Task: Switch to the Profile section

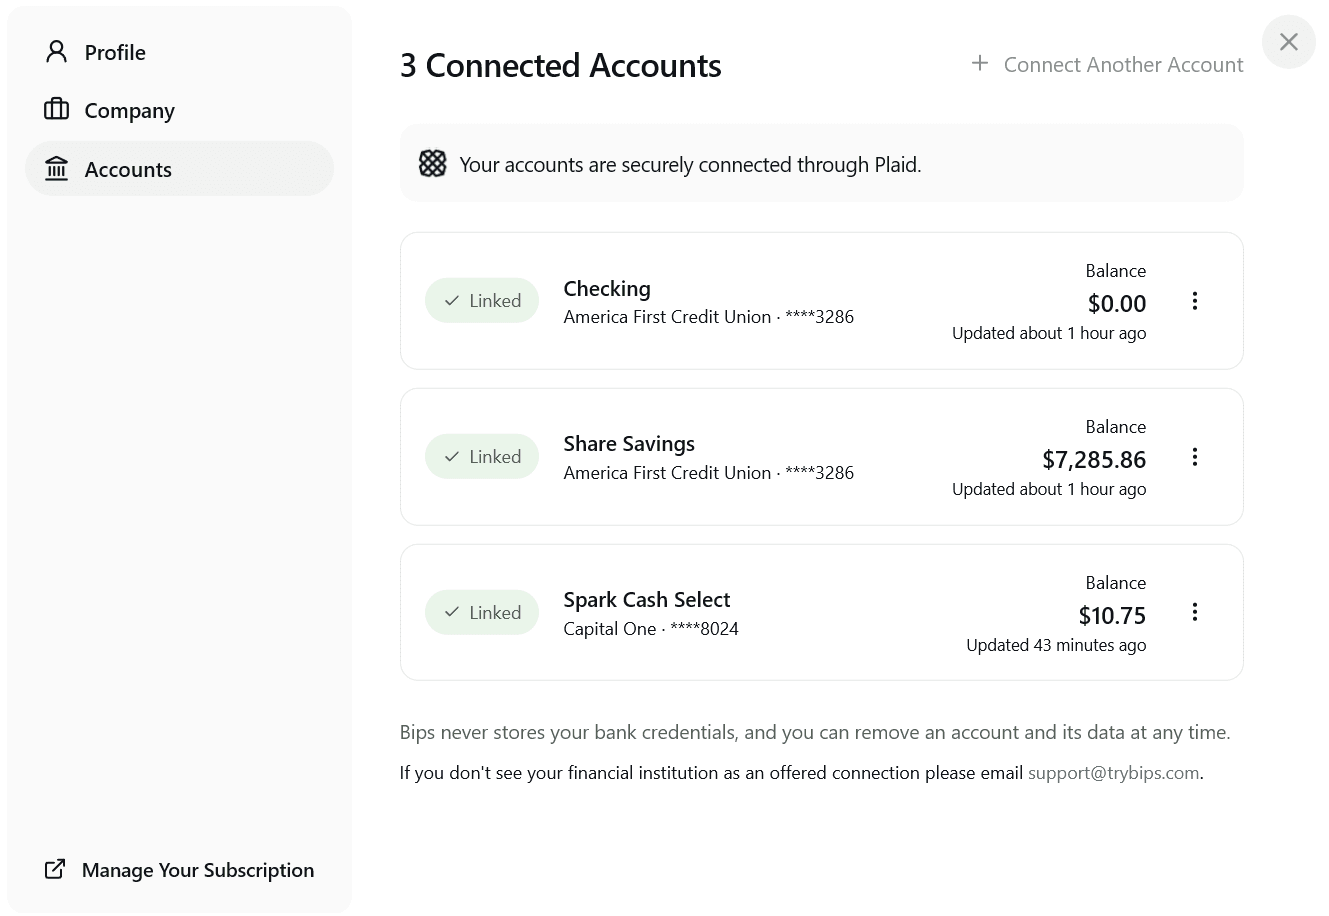Action: click(x=115, y=52)
